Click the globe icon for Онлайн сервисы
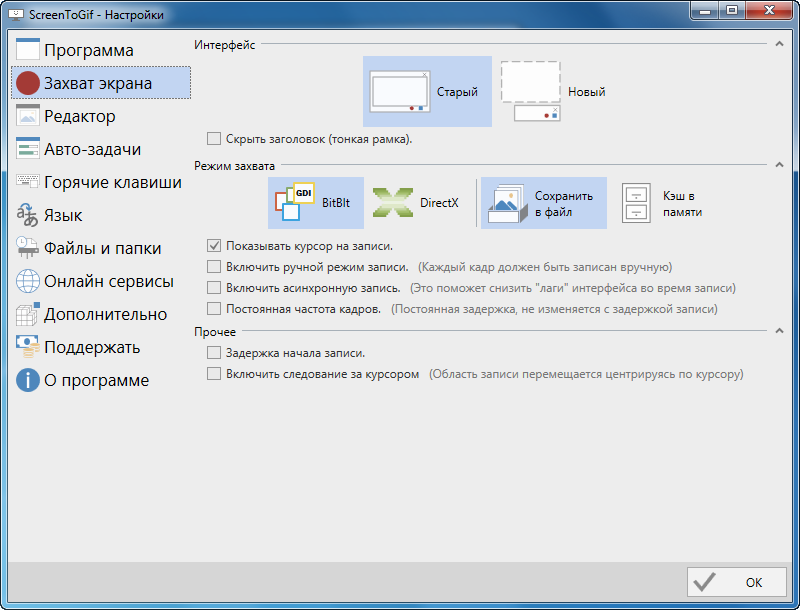The image size is (800, 610). coord(28,281)
